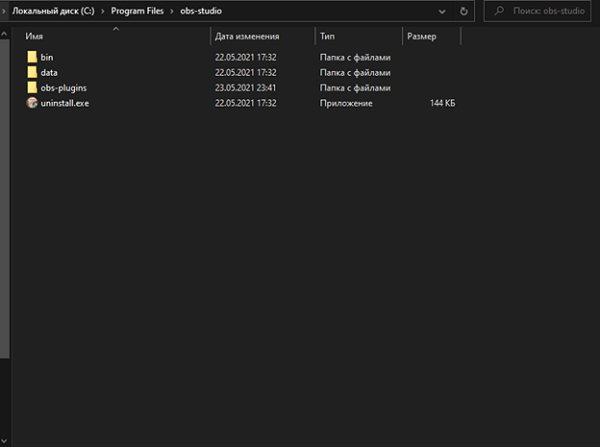The width and height of the screenshot is (600, 447).
Task: Click the date in the data row
Action: point(245,72)
